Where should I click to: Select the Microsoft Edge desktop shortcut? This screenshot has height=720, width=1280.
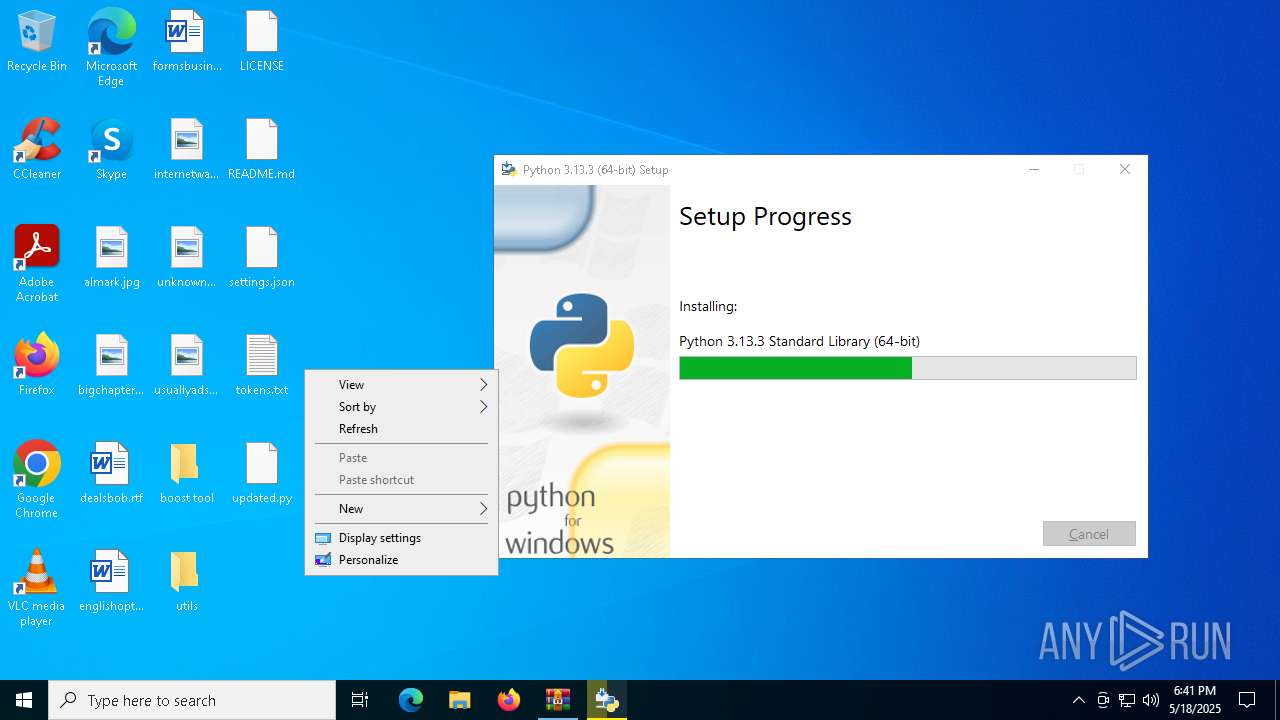coord(111,48)
